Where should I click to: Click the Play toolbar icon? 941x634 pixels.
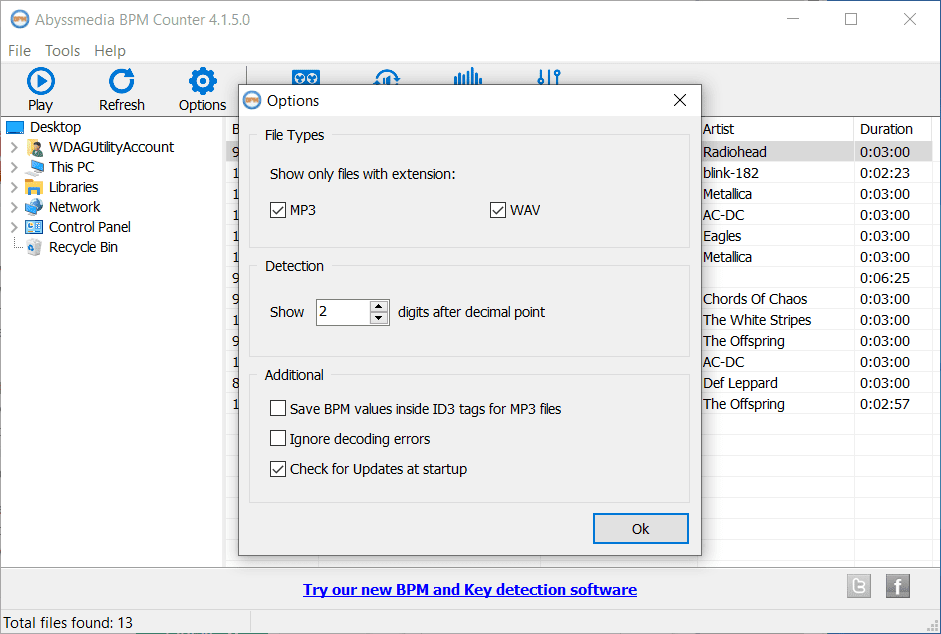(40, 82)
